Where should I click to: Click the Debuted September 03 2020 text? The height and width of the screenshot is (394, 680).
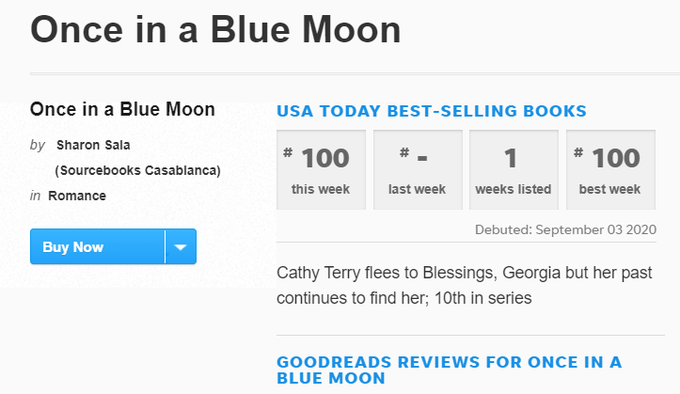coord(566,229)
